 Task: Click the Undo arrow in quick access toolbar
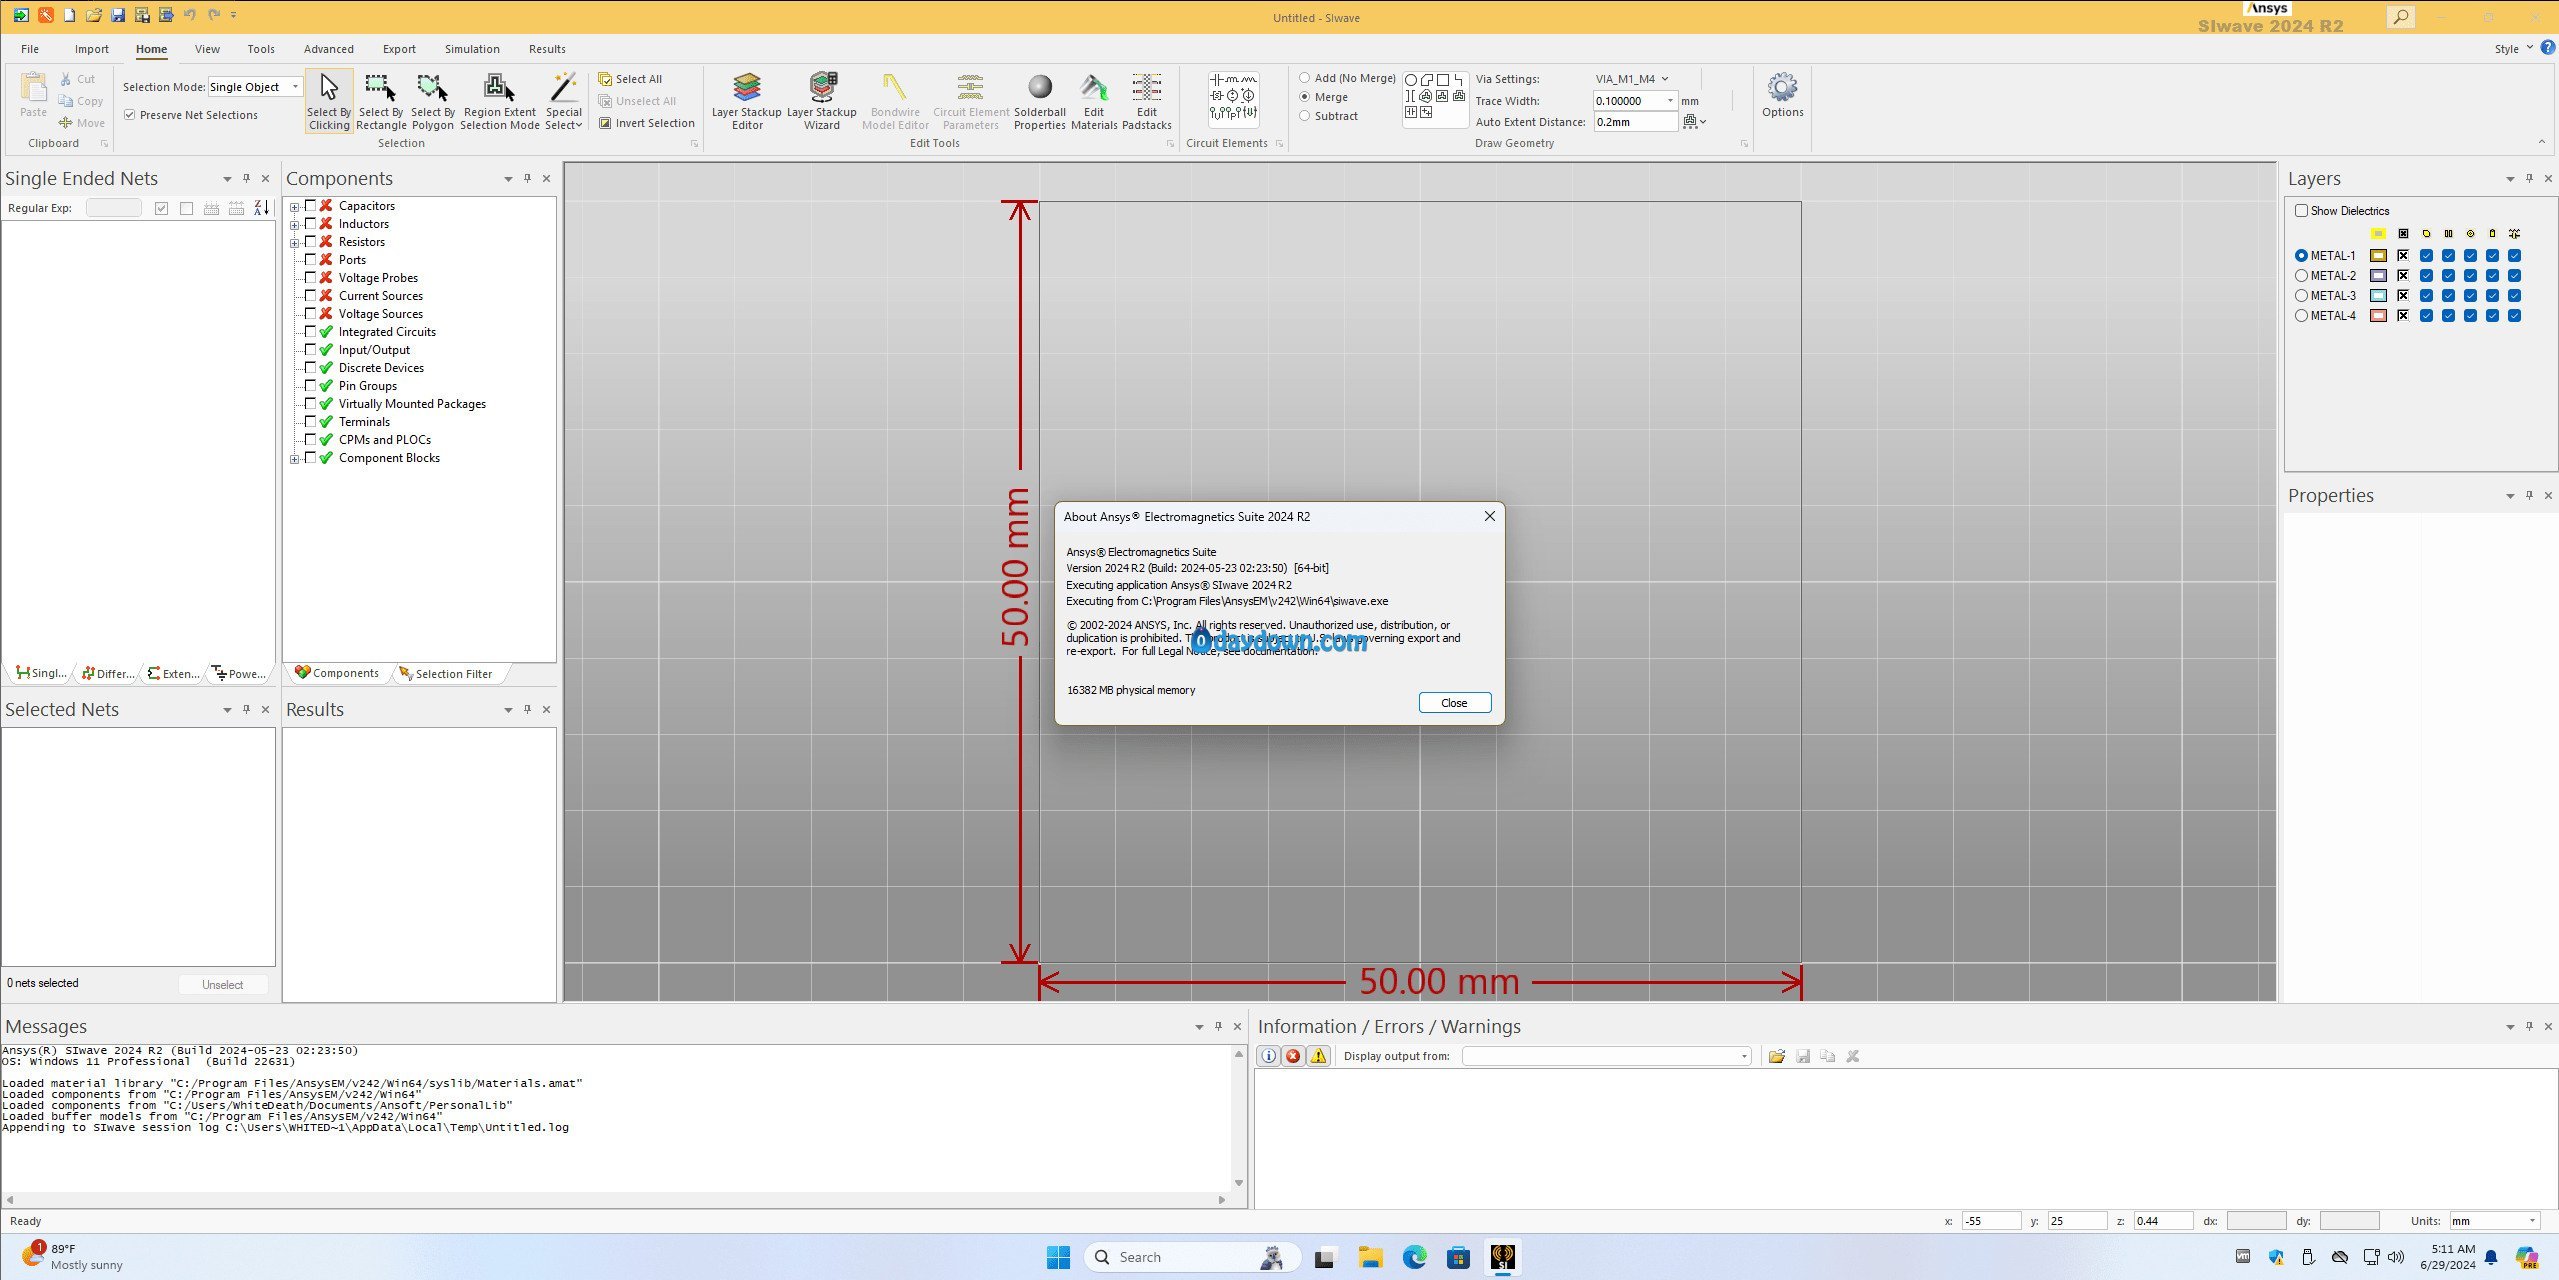[189, 15]
